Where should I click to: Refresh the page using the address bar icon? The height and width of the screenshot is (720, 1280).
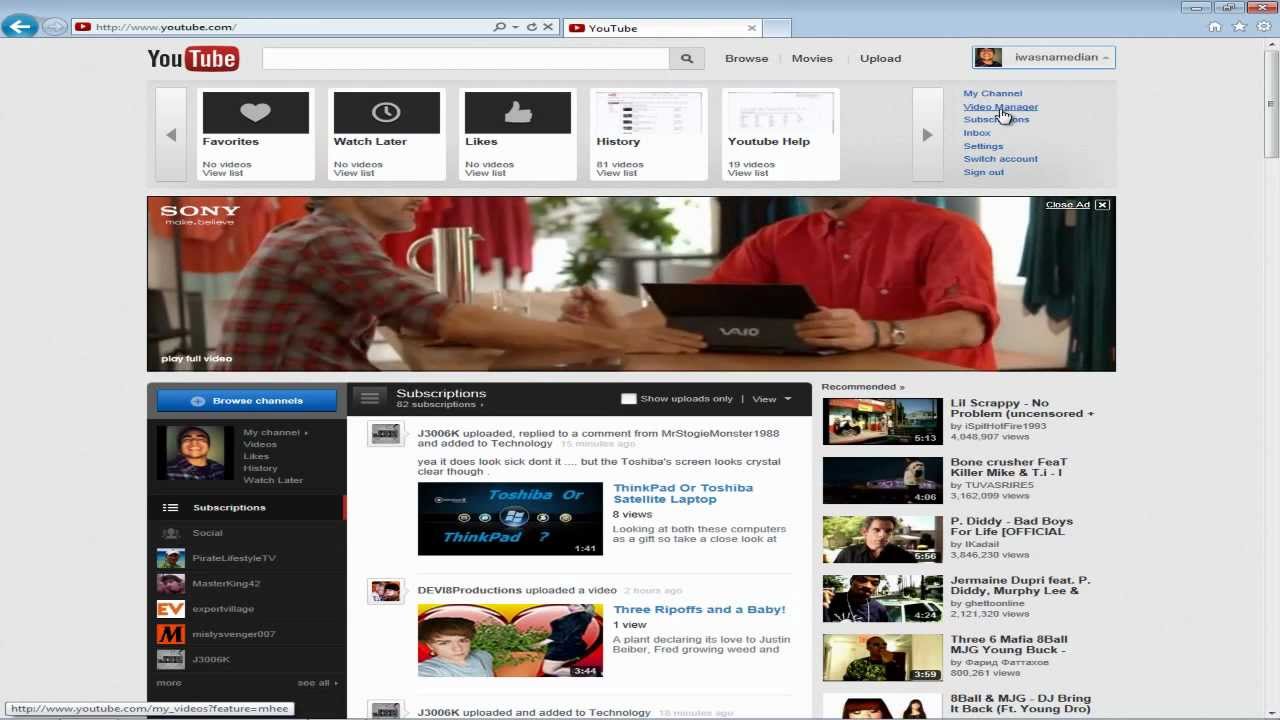coord(532,27)
